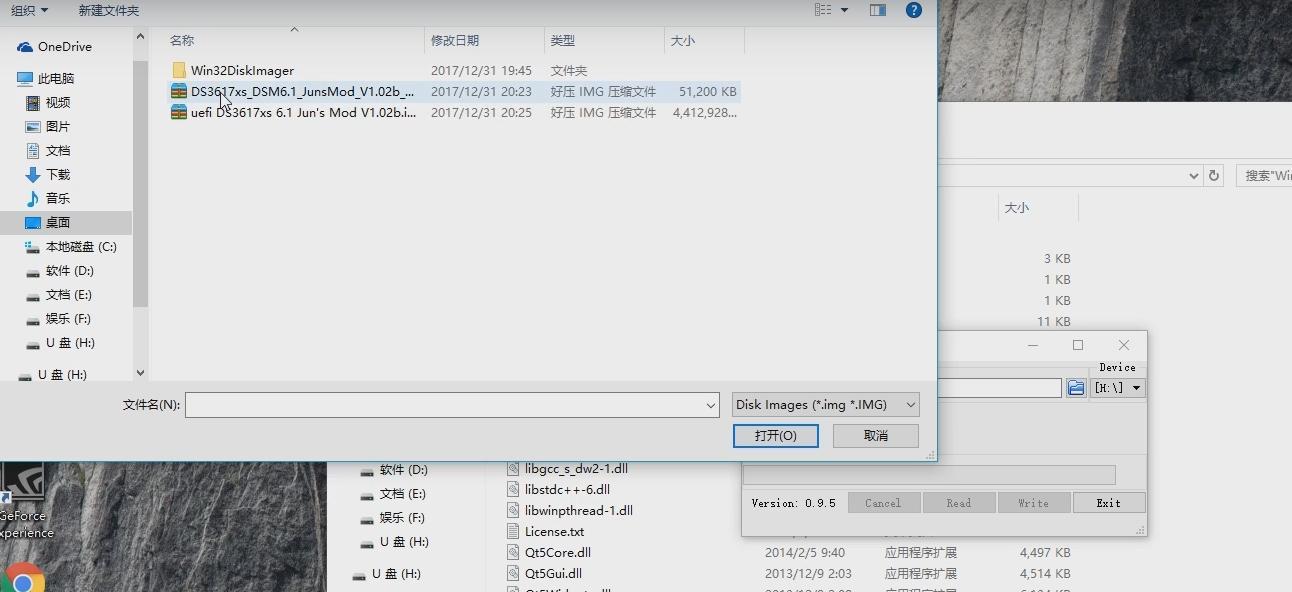Select libwinpthread-1.dll in the background Explorer
The width and height of the screenshot is (1292, 592).
(x=579, y=510)
